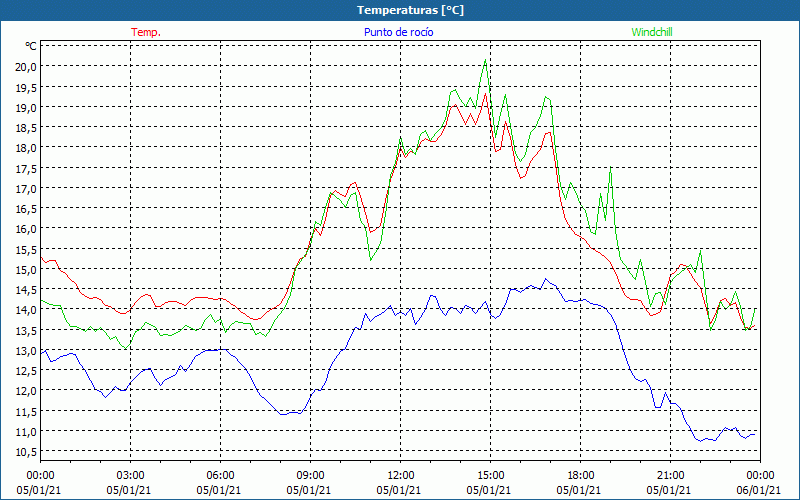Viewport: 800px width, 500px height.
Task: Click the 13,5 y-axis value
Action: (x=27, y=330)
